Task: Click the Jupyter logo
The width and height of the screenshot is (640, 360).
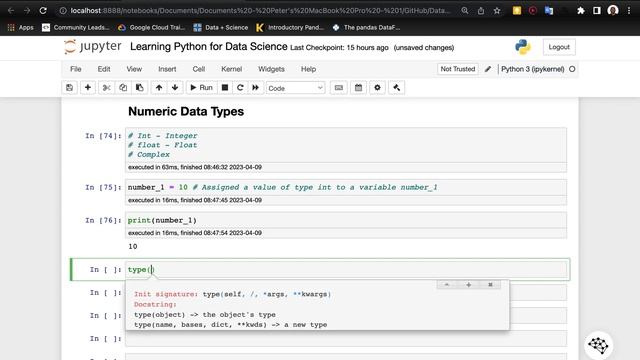Action: pyautogui.click(x=93, y=47)
